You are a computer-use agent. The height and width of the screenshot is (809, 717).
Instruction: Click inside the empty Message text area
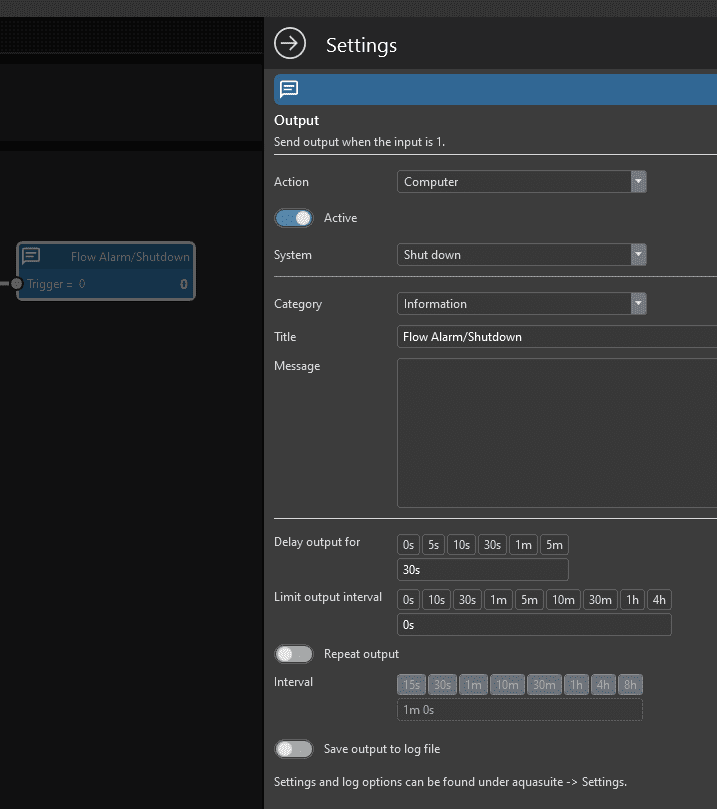coord(556,432)
